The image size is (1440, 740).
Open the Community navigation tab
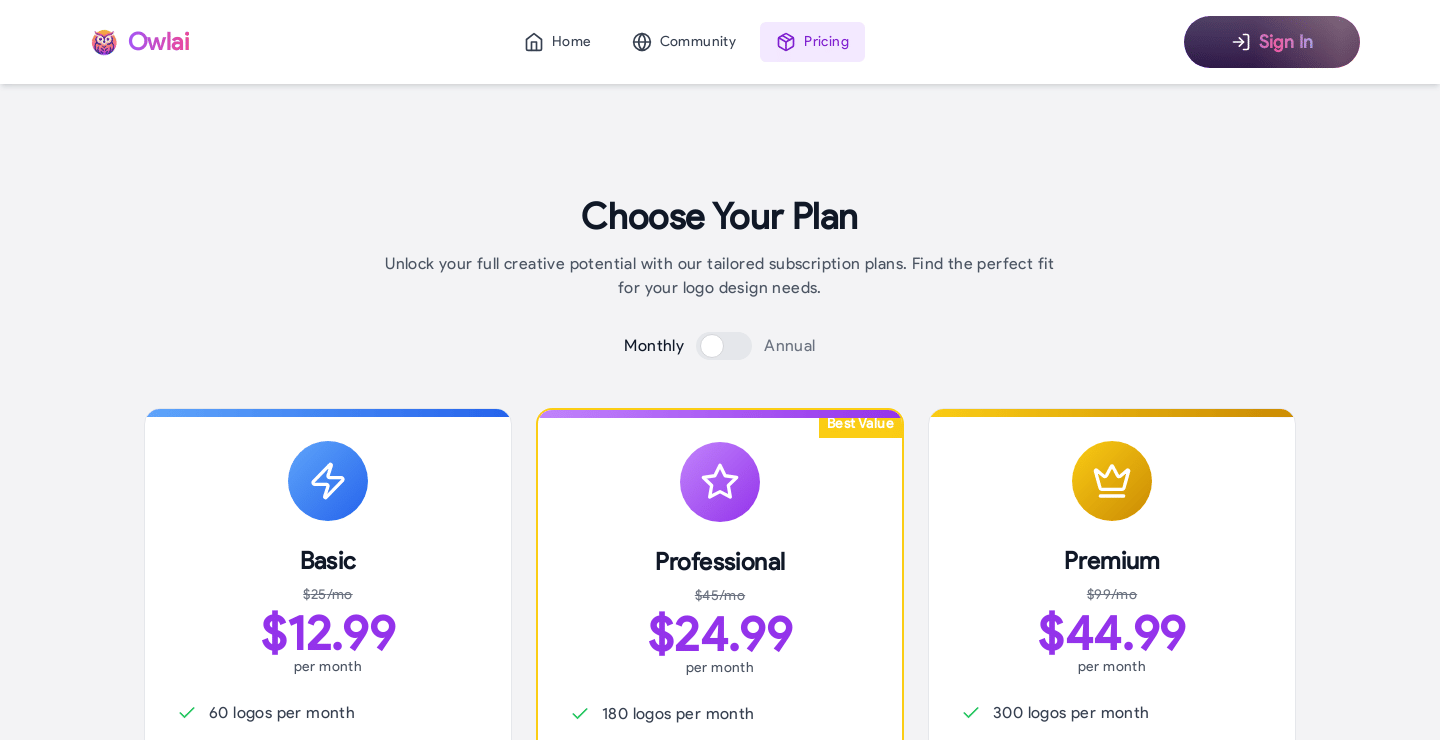click(684, 42)
